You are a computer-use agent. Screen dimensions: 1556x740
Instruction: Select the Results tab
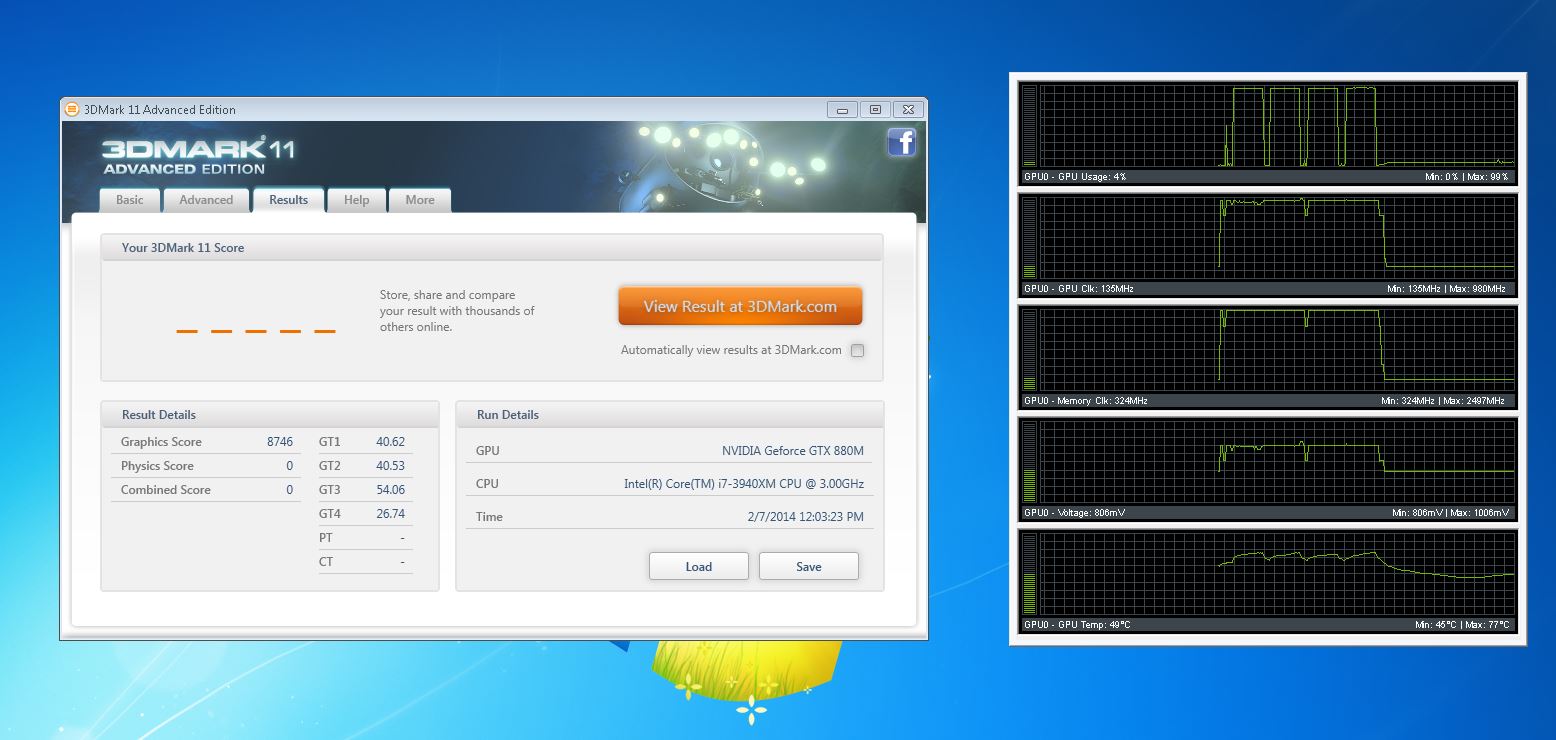tap(288, 200)
